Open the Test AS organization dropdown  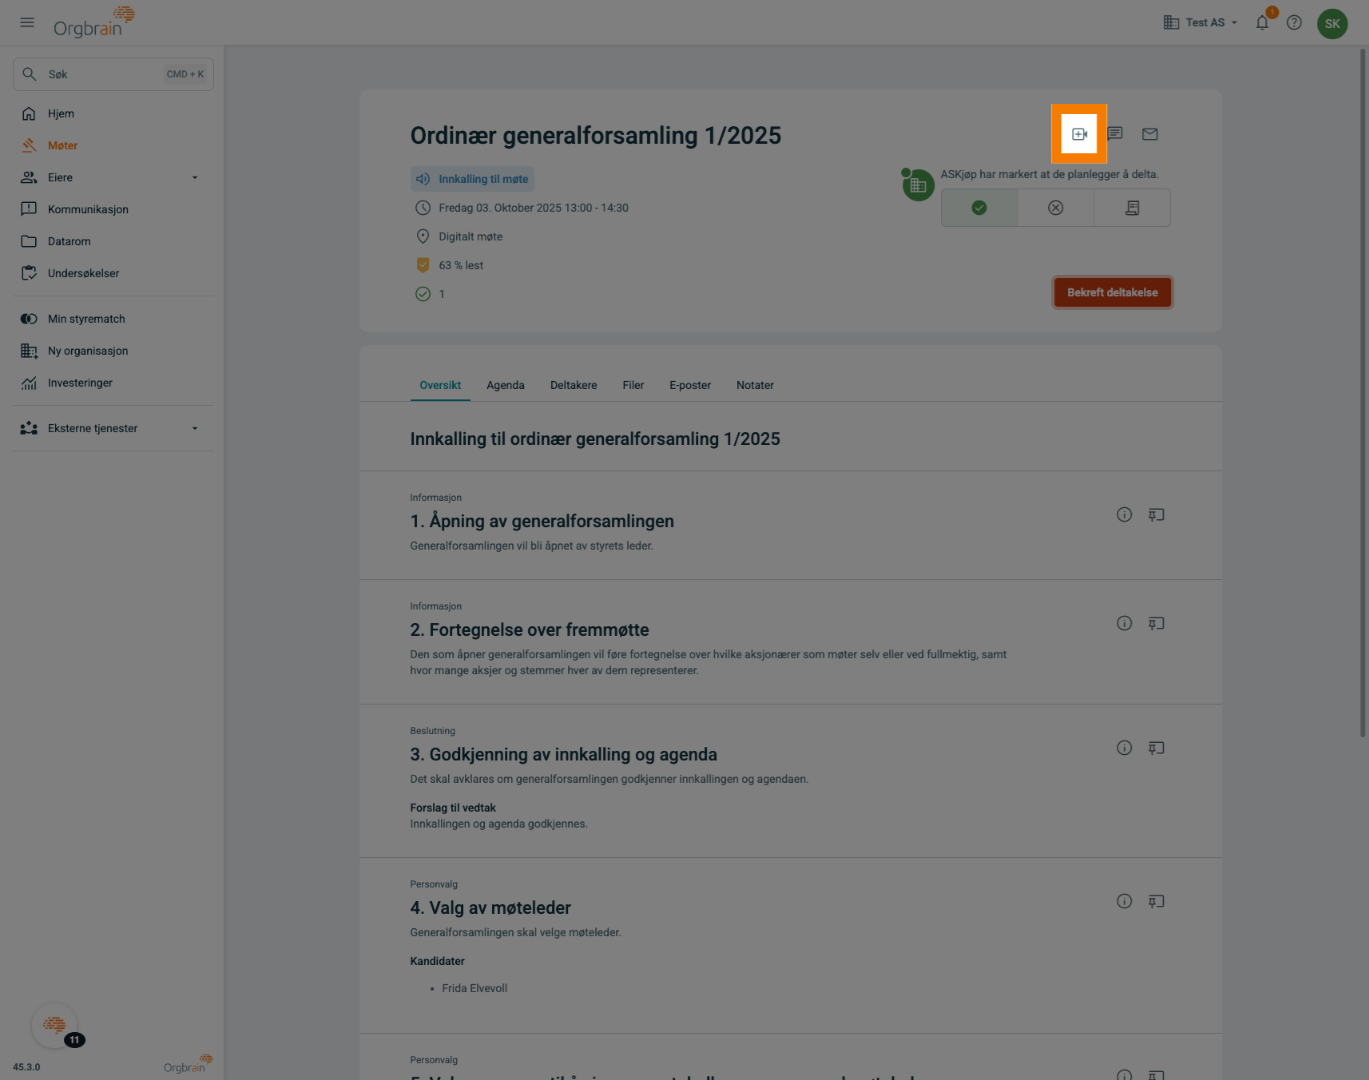[1201, 23]
